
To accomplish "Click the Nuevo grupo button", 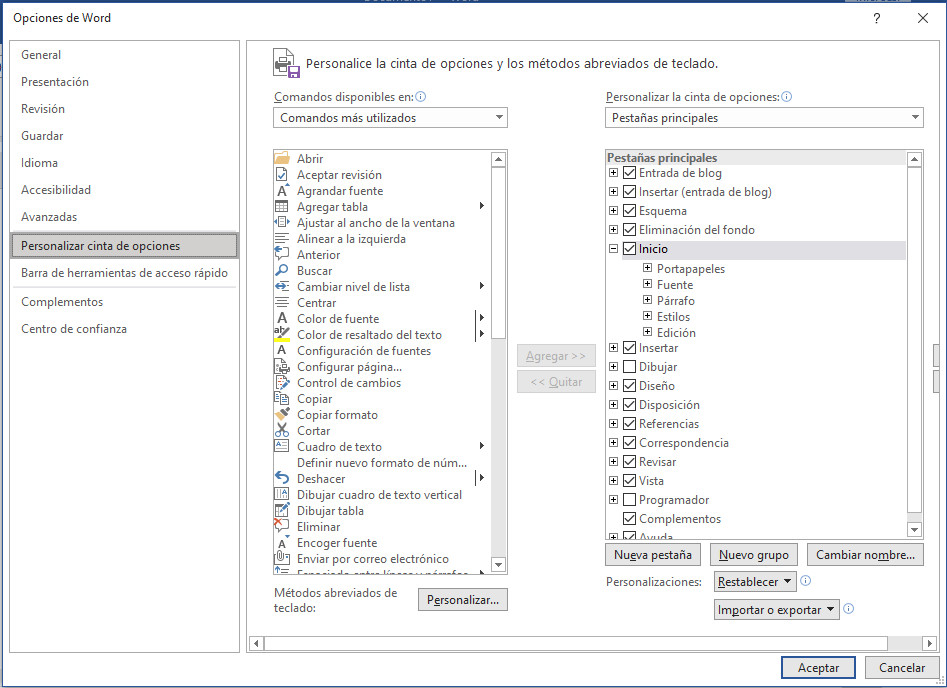I will pyautogui.click(x=754, y=555).
